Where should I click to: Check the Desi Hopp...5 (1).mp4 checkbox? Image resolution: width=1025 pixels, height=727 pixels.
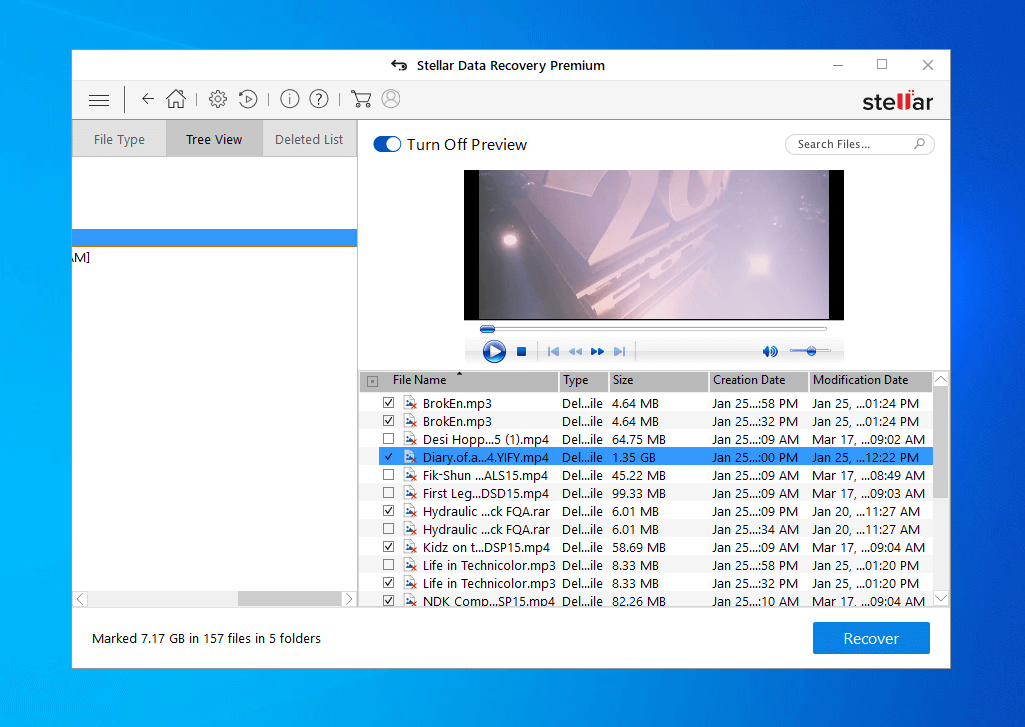388,439
